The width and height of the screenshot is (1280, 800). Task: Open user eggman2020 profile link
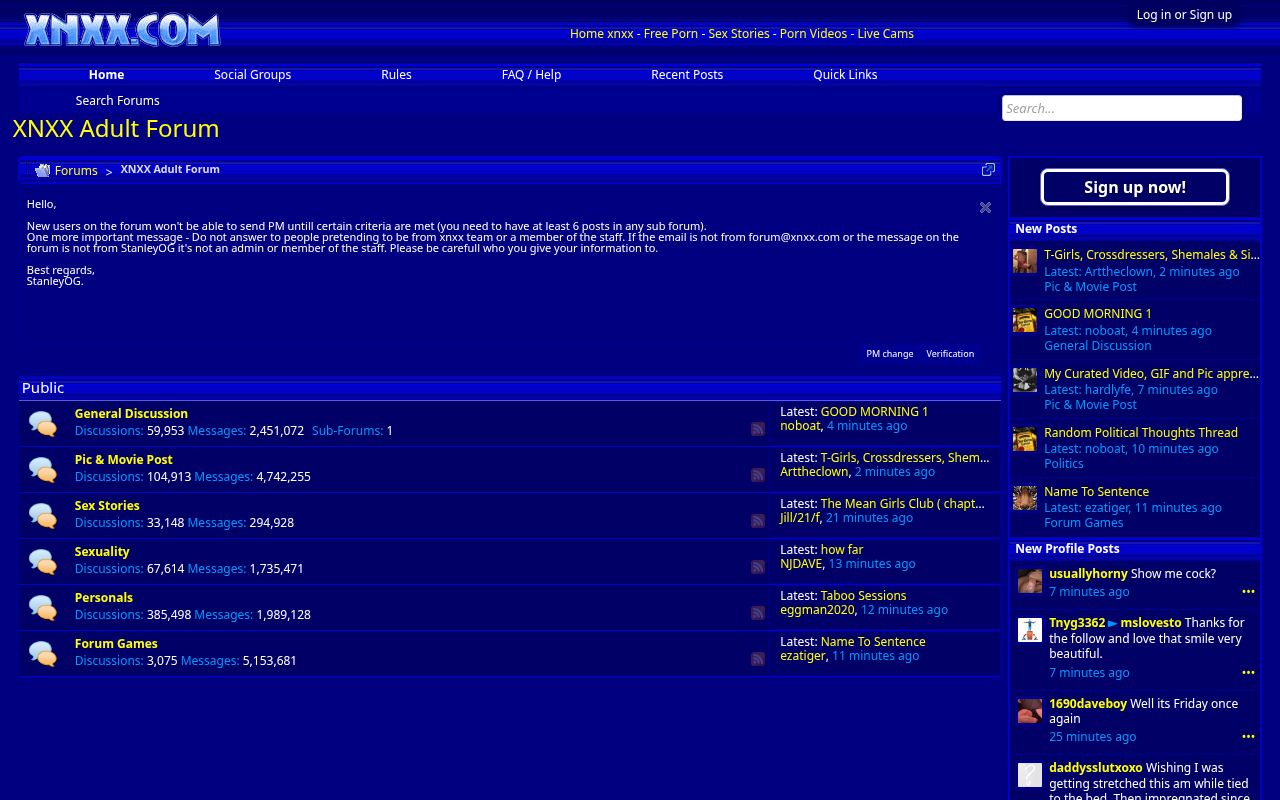pyautogui.click(x=817, y=609)
